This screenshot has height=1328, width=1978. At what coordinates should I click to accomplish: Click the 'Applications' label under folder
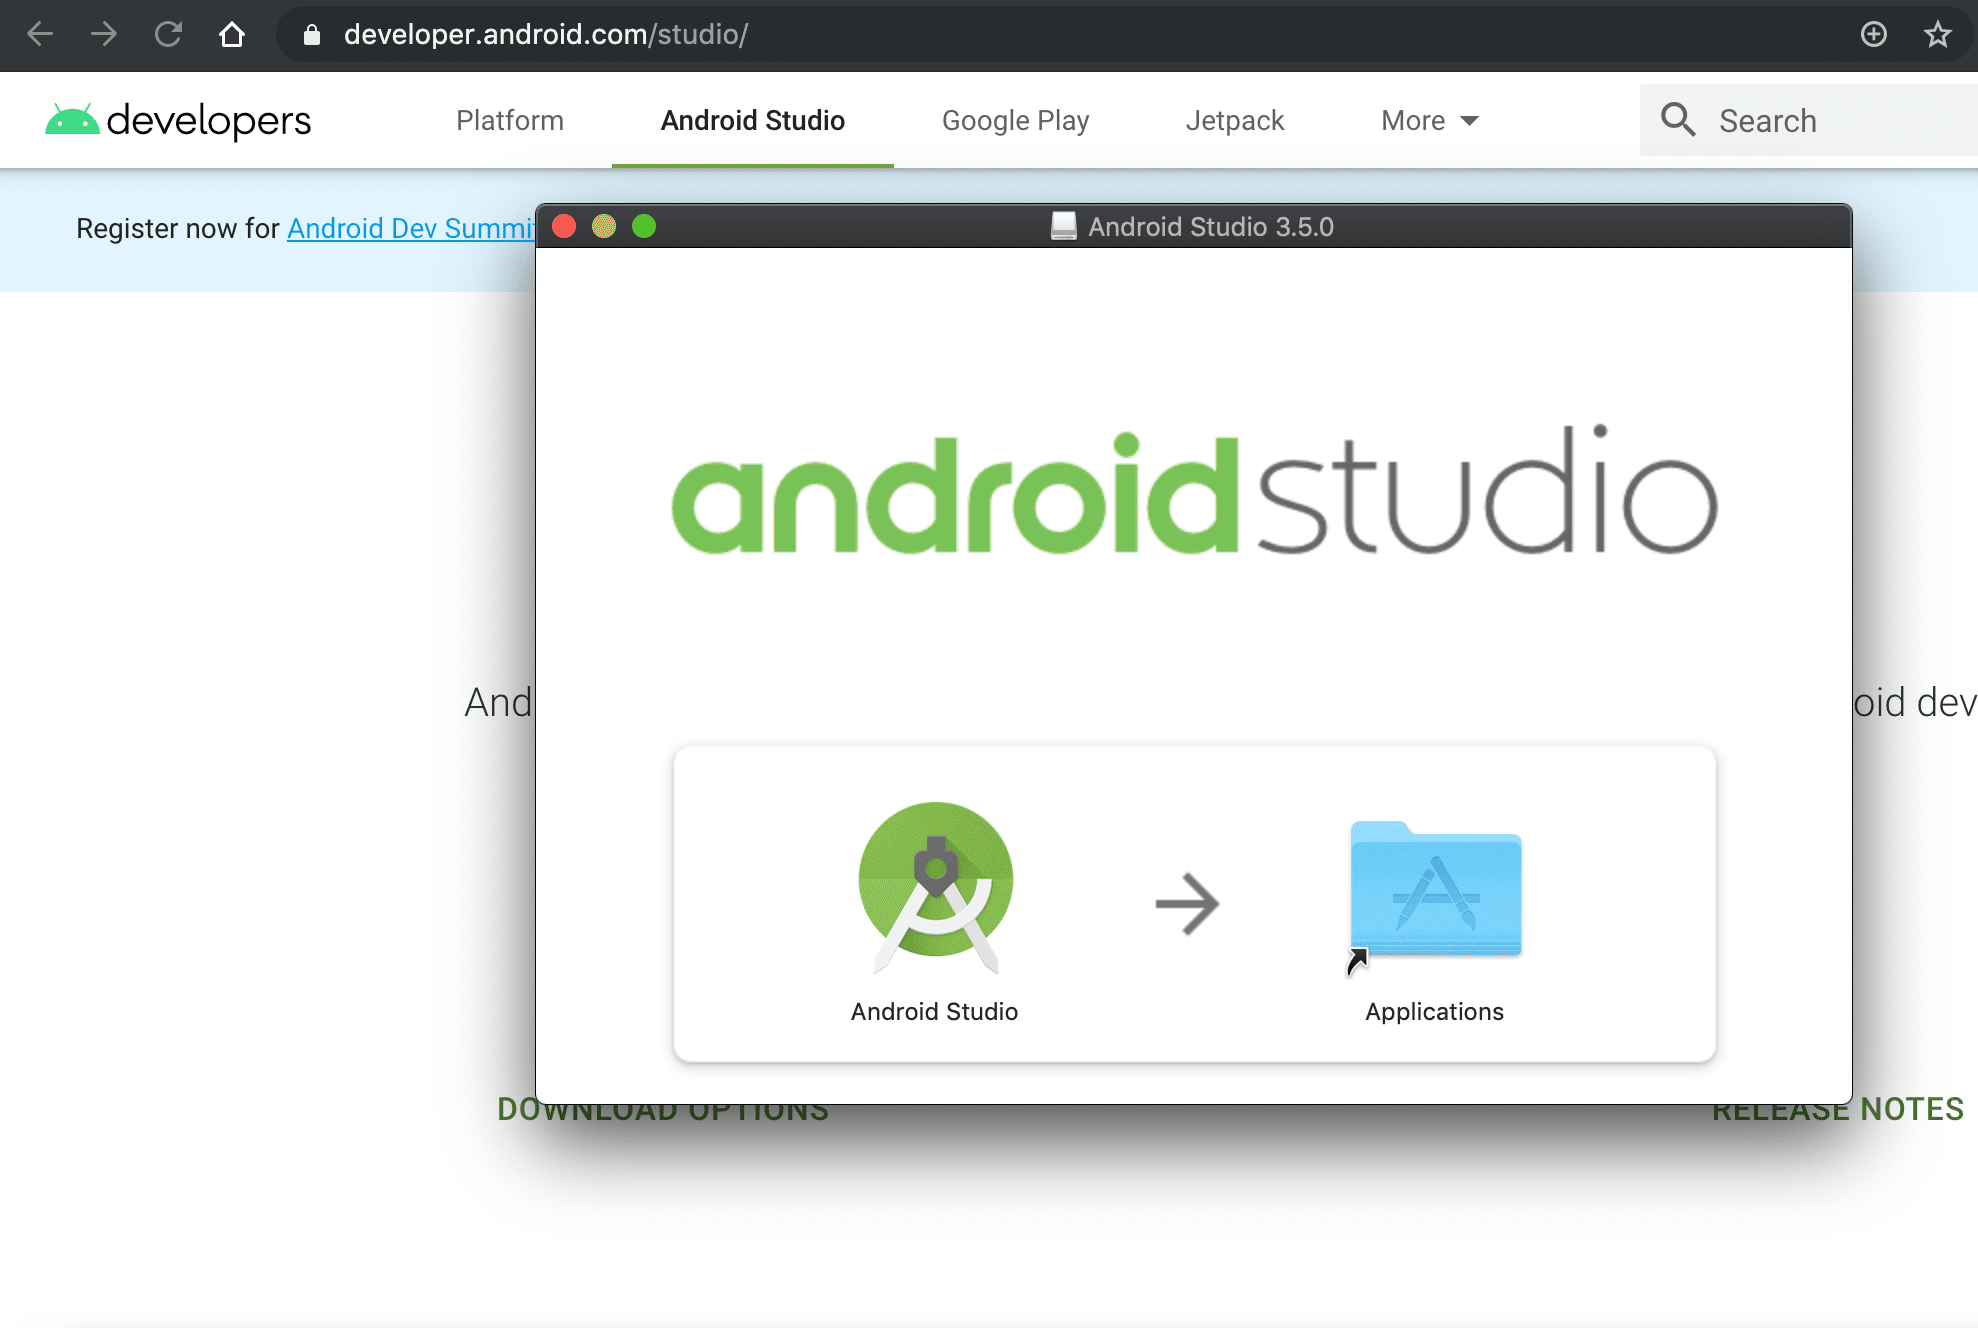pos(1434,1012)
